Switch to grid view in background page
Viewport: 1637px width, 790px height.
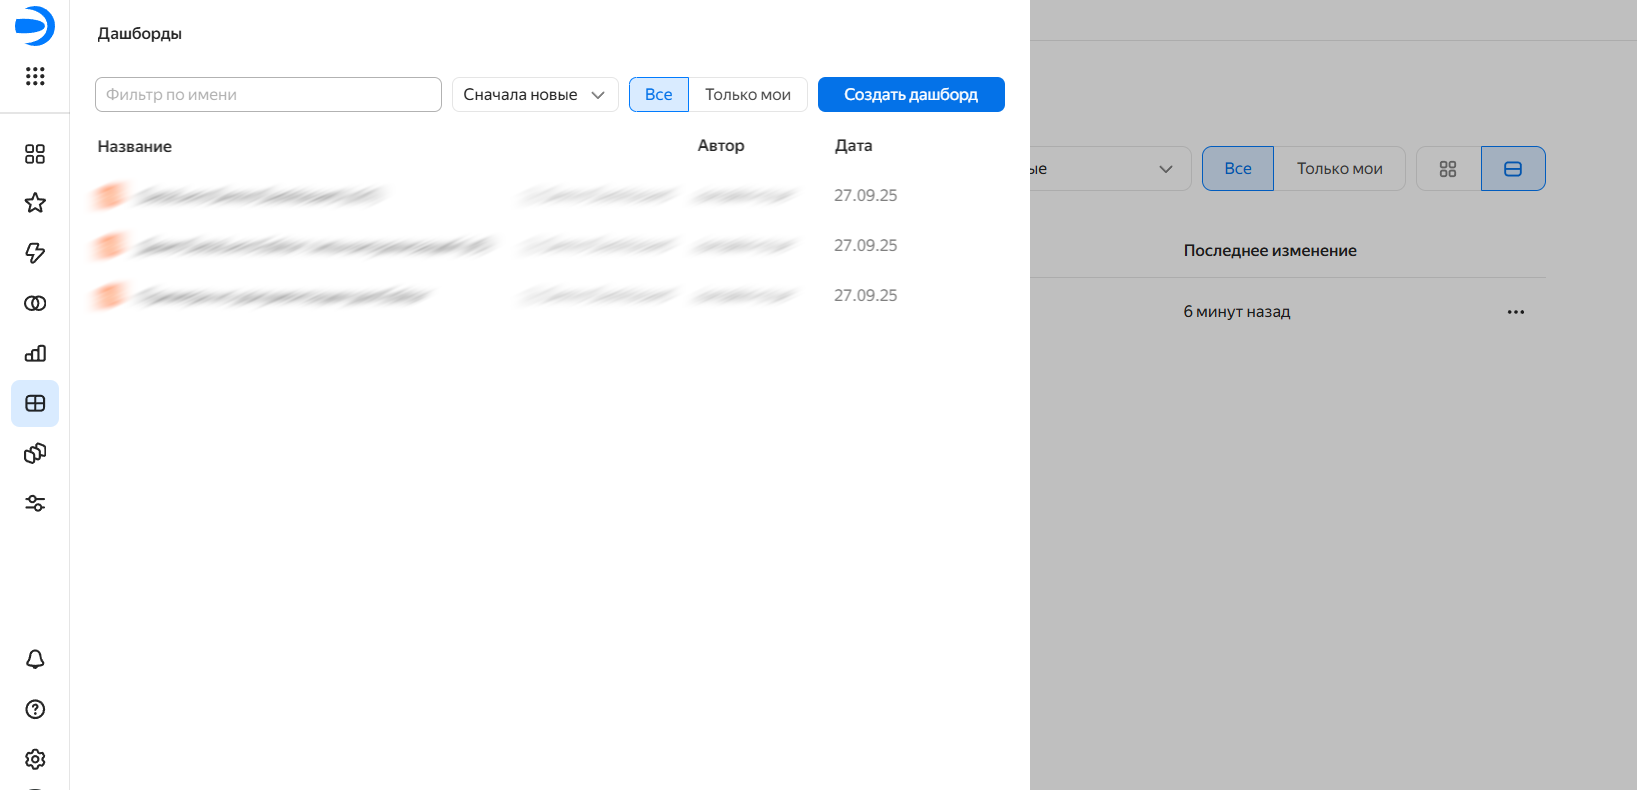click(x=1447, y=169)
